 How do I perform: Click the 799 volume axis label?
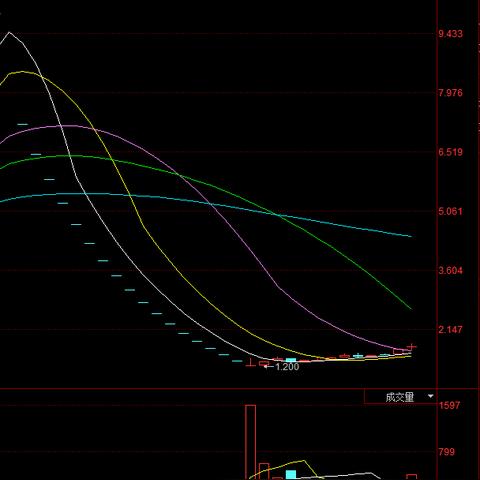(x=446, y=452)
